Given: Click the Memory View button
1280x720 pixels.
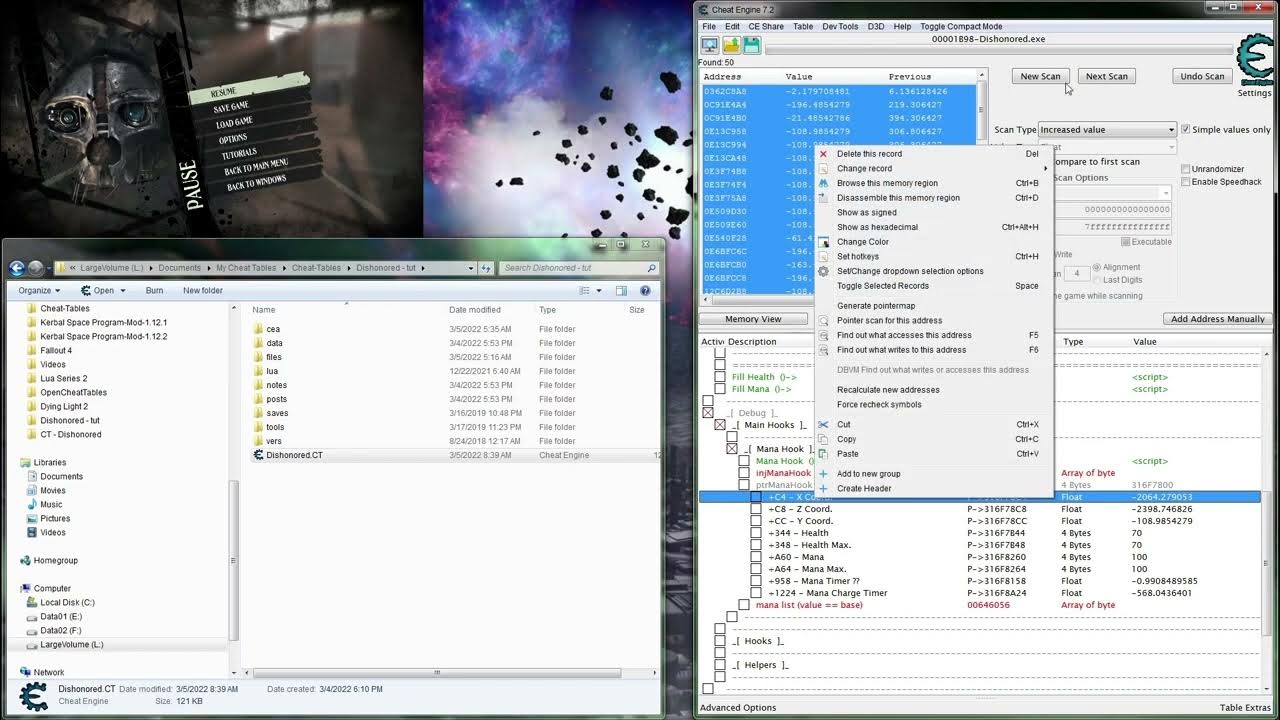Looking at the screenshot, I should [x=753, y=319].
